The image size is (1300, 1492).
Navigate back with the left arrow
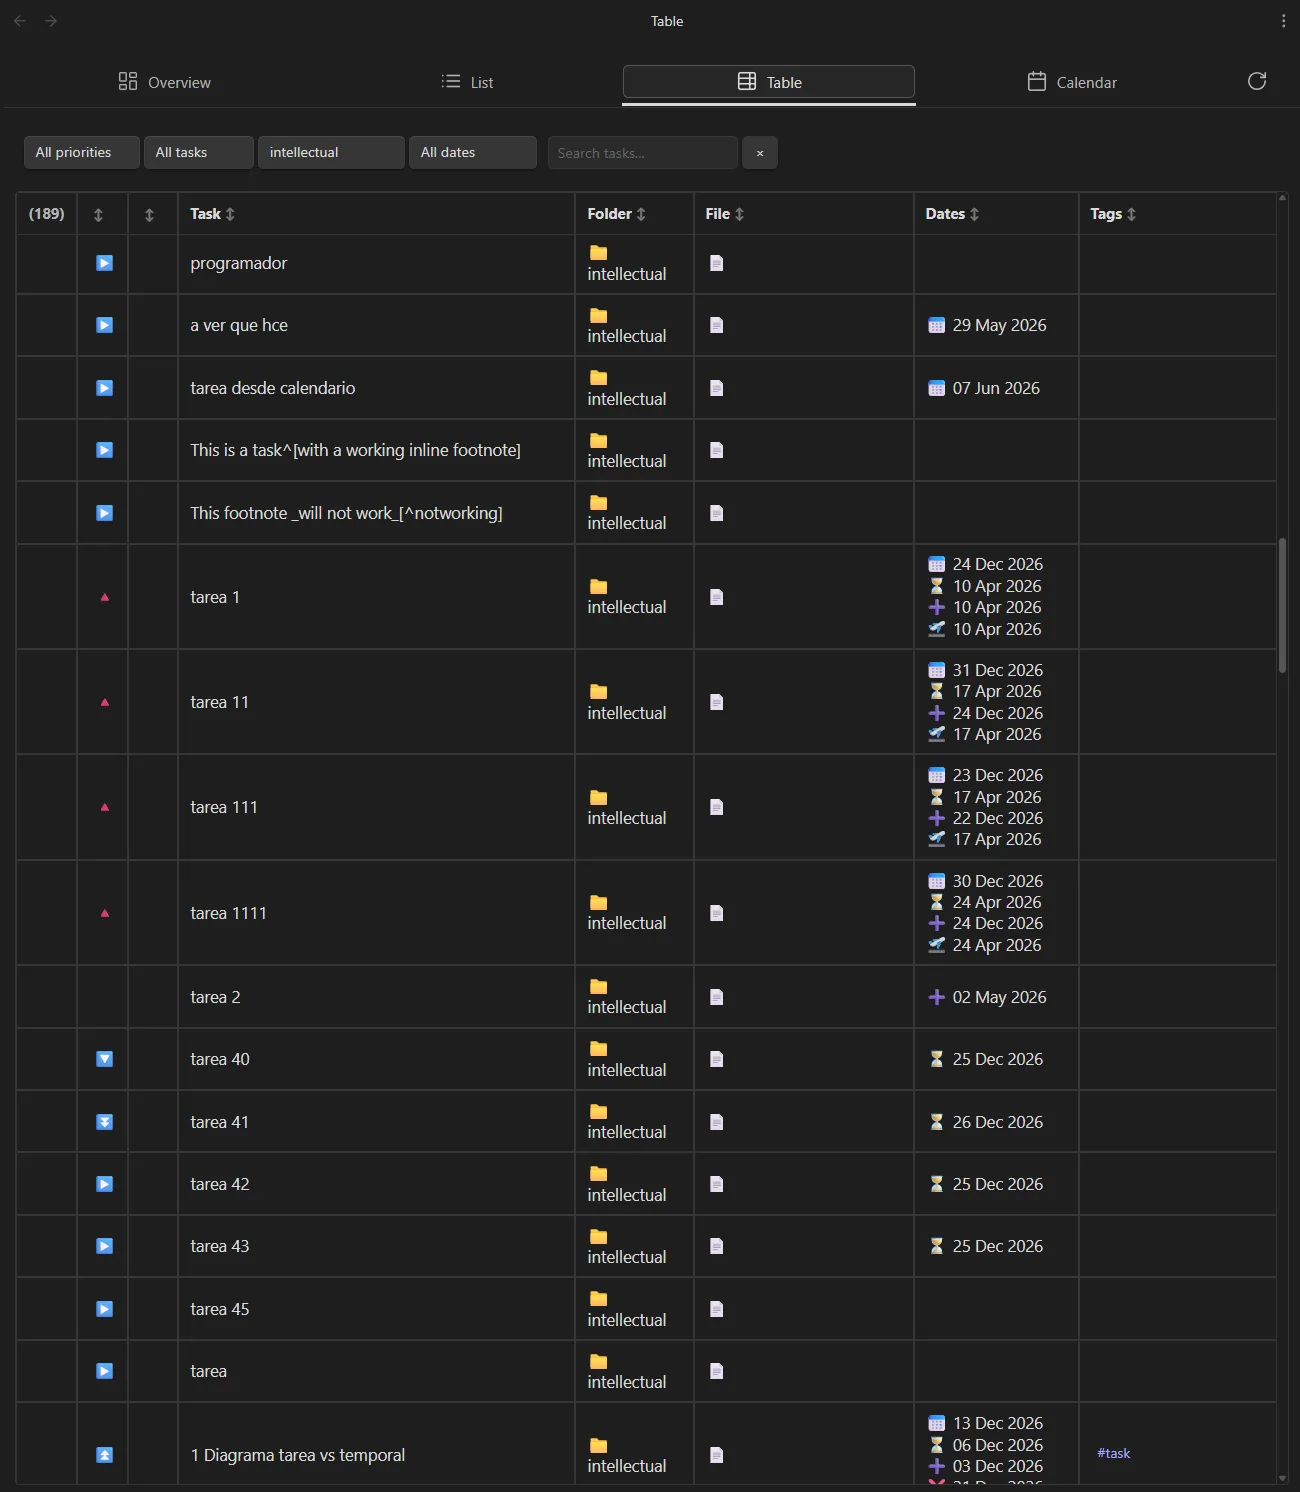point(20,21)
